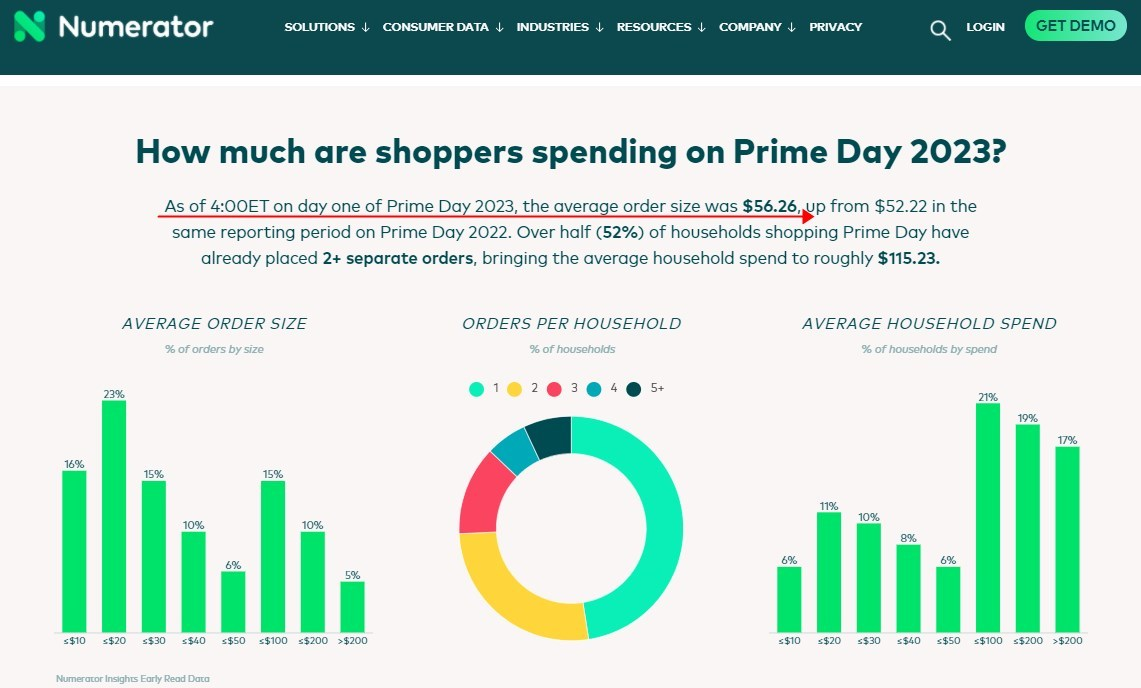
Task: Click the yellow legend dot for 2 orders
Action: point(514,389)
